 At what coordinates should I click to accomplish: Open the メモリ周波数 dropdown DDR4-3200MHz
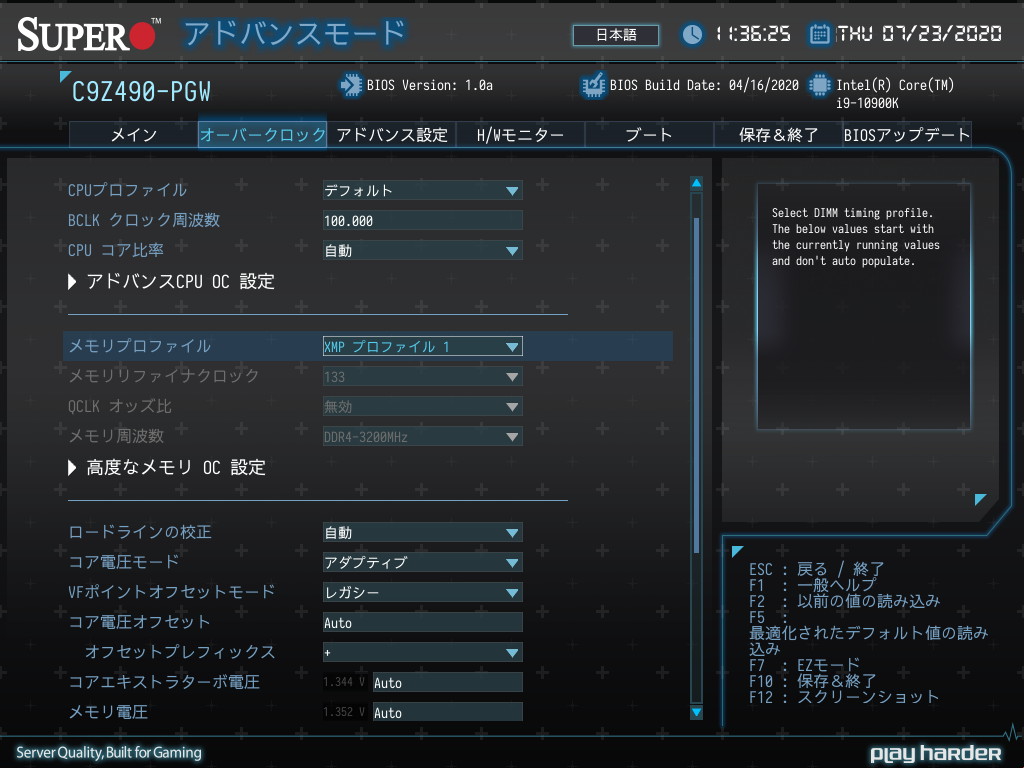point(423,437)
